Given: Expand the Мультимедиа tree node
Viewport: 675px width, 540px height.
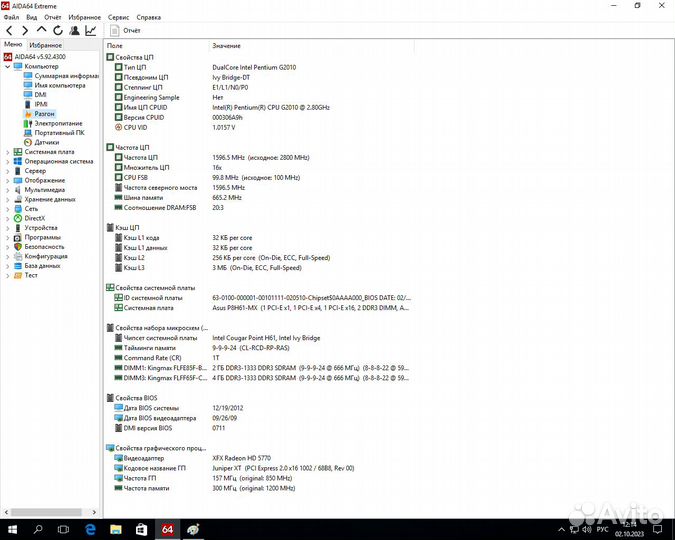Looking at the screenshot, I should [x=7, y=190].
